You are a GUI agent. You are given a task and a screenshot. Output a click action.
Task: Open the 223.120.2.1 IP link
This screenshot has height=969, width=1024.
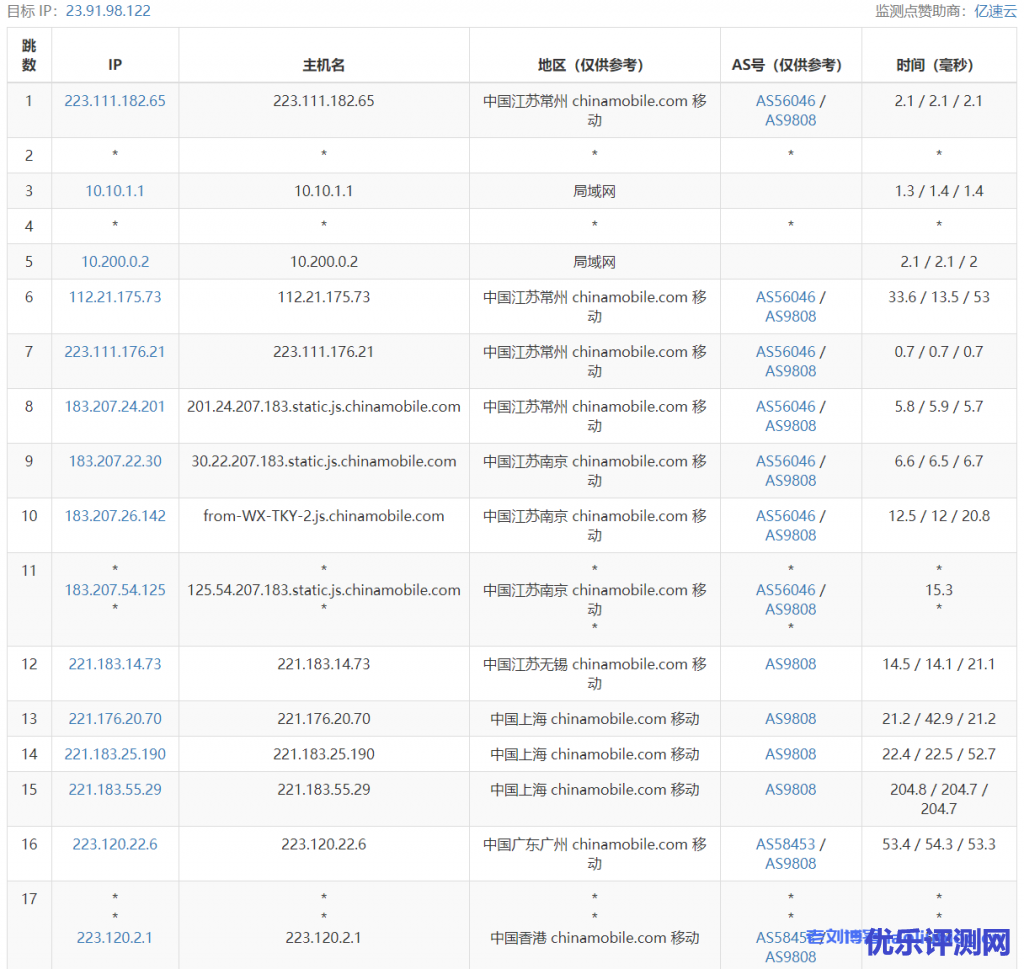point(115,938)
